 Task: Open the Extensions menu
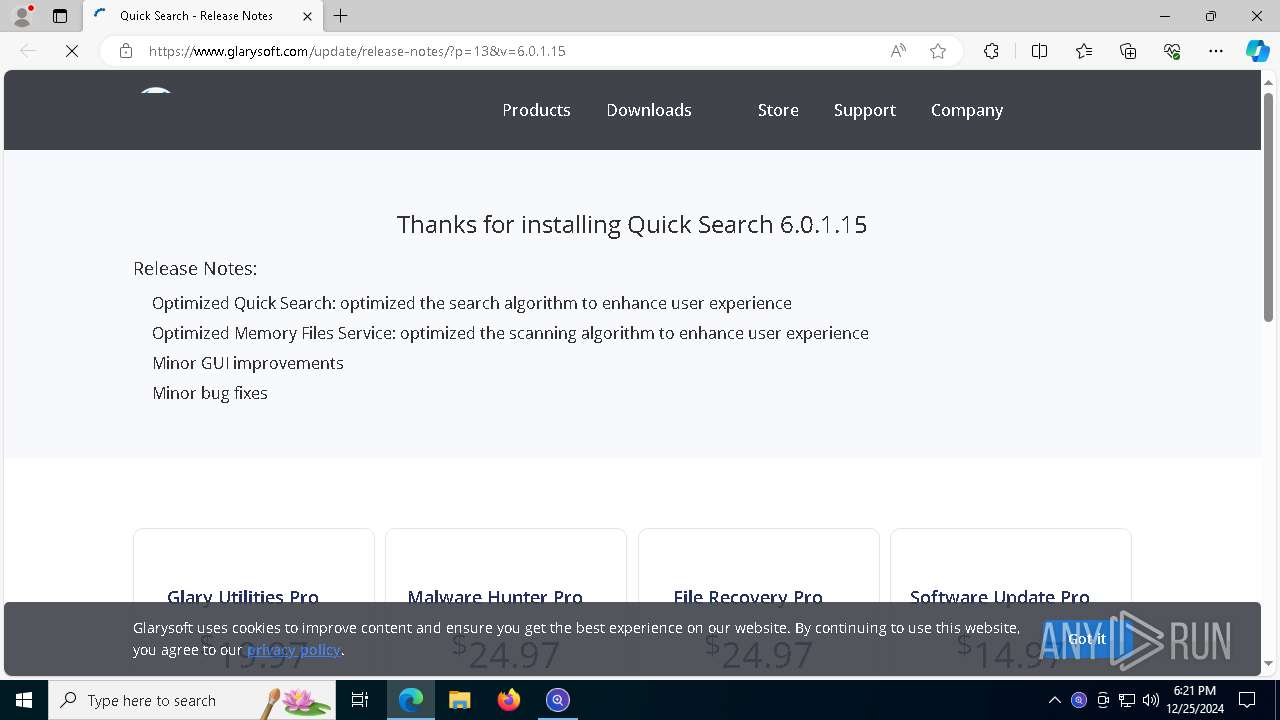click(991, 51)
